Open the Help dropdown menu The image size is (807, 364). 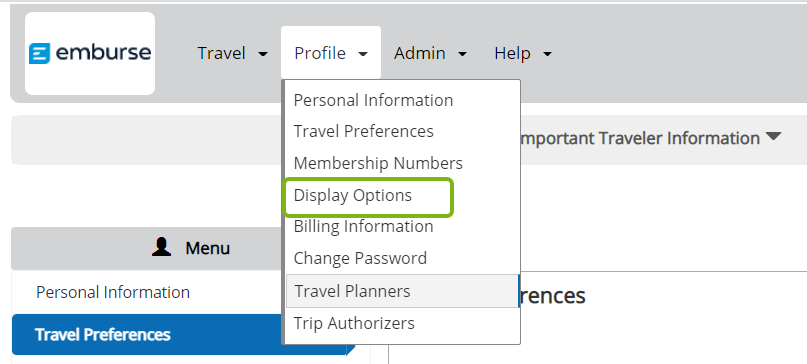click(523, 53)
